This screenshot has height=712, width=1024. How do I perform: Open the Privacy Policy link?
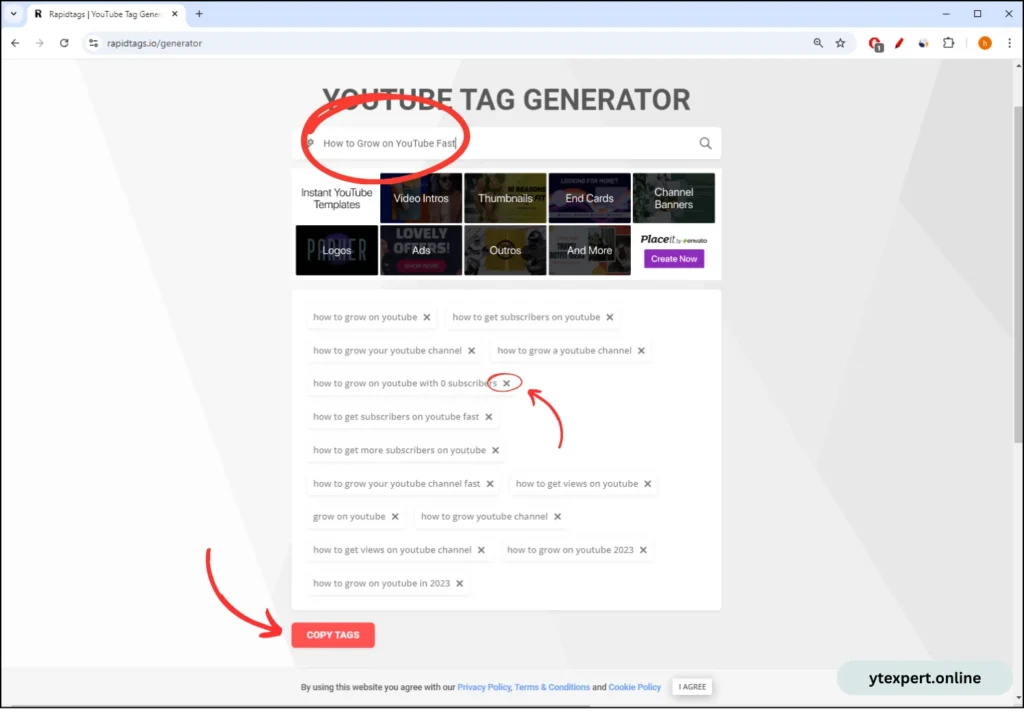[x=483, y=687]
